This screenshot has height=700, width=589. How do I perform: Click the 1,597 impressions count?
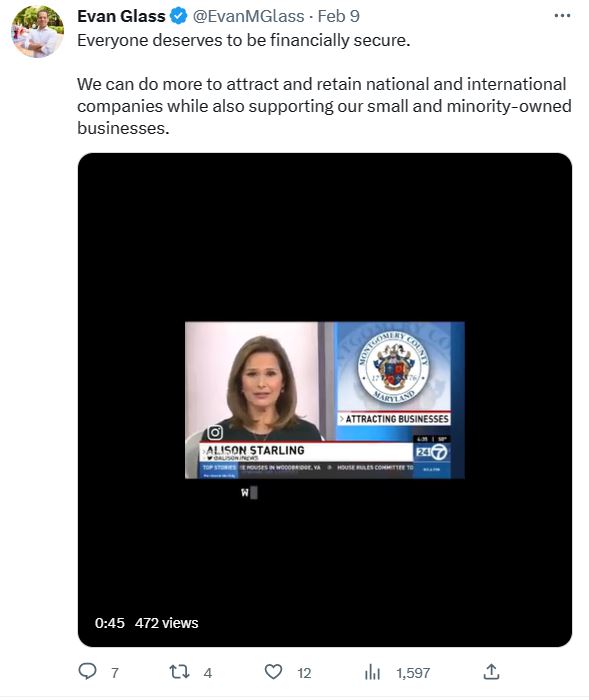coord(413,673)
